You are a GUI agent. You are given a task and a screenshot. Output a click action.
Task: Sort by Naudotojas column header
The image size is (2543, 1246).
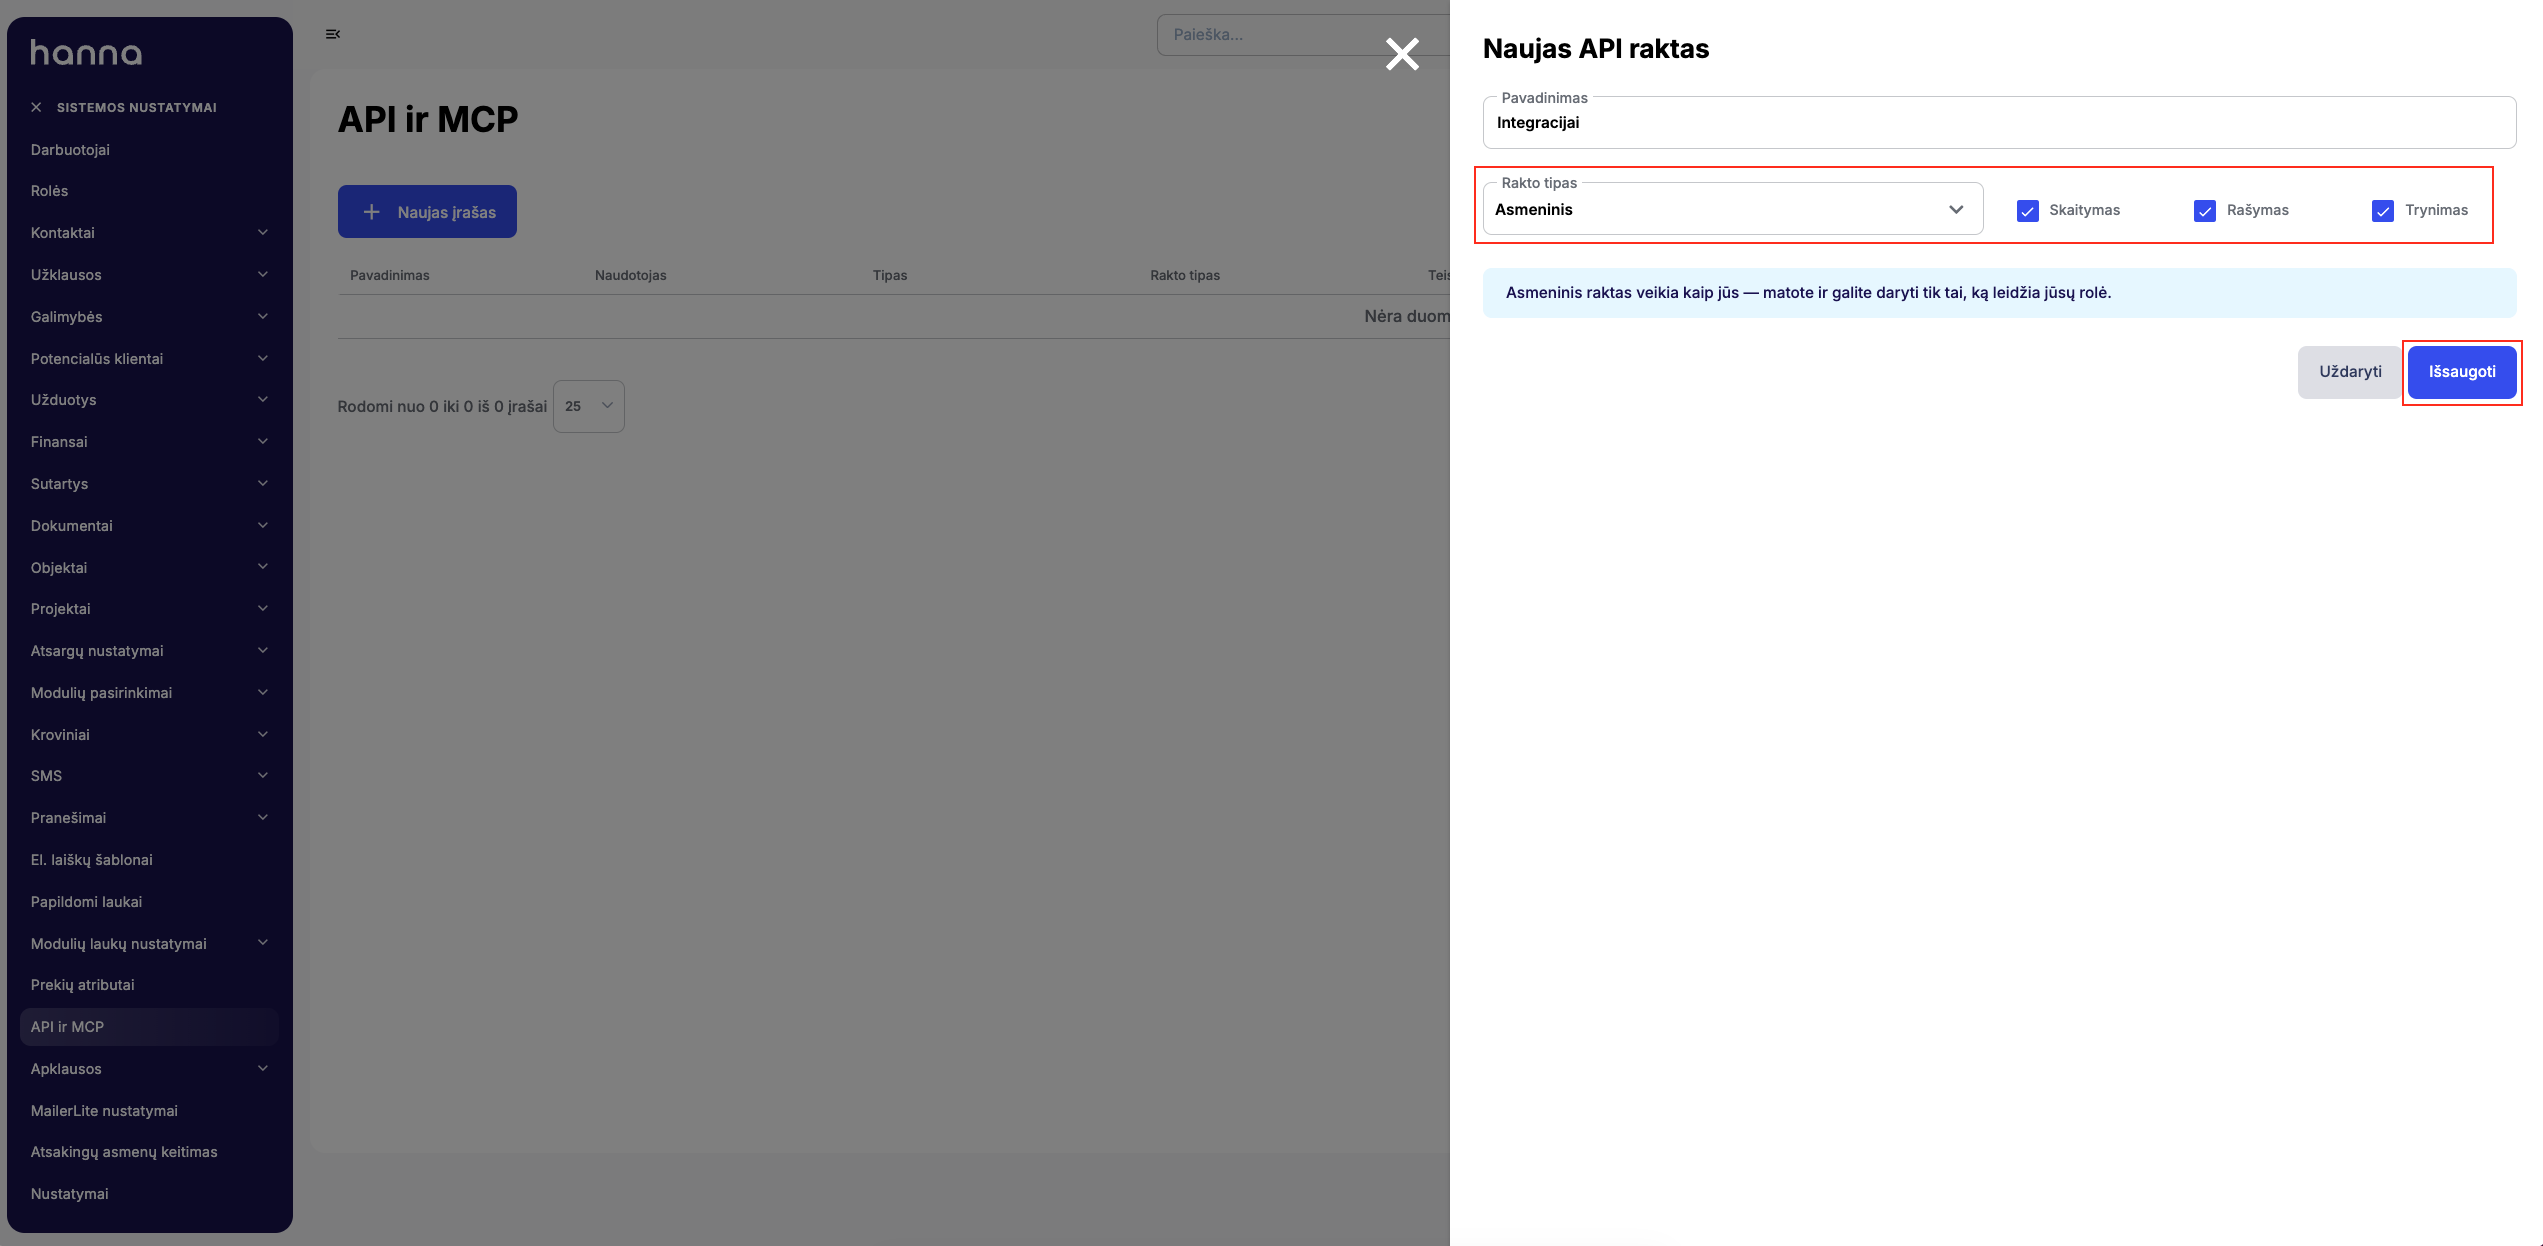click(x=631, y=275)
